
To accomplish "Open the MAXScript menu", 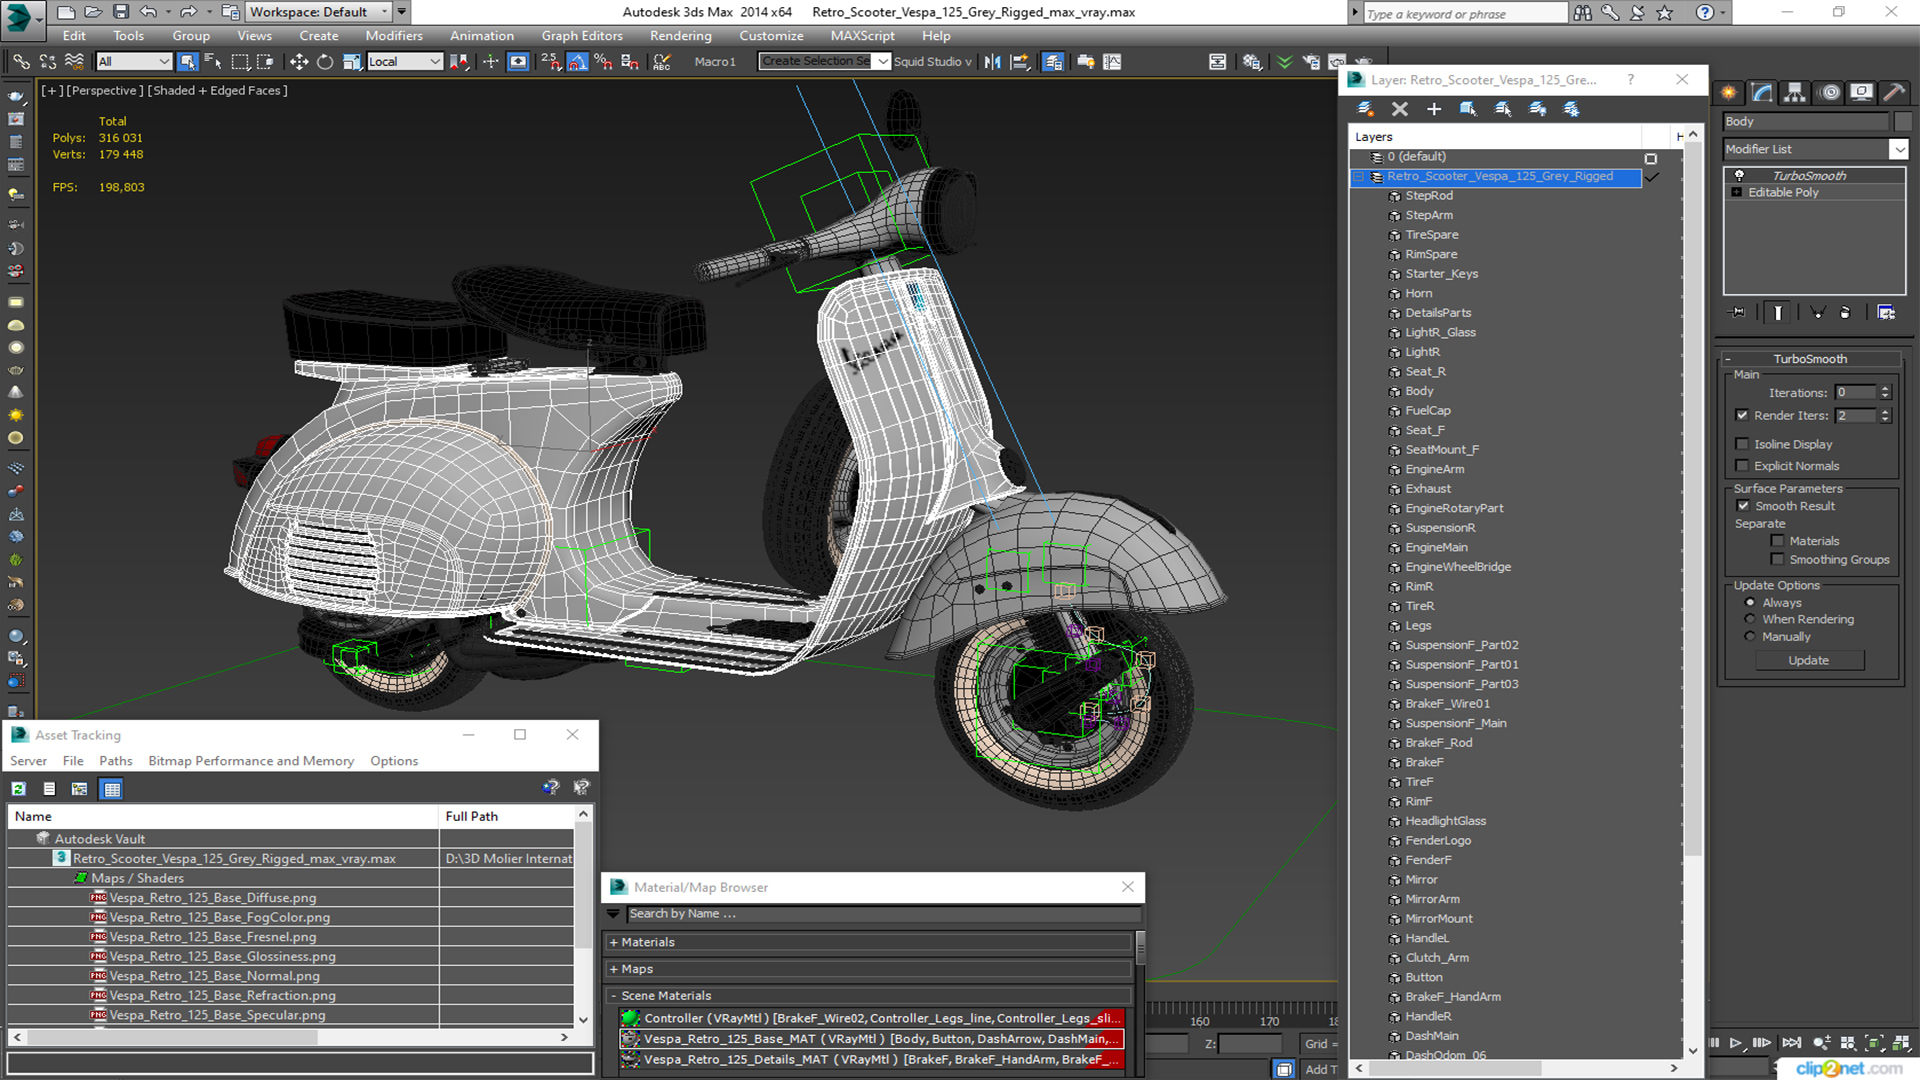I will click(x=862, y=36).
